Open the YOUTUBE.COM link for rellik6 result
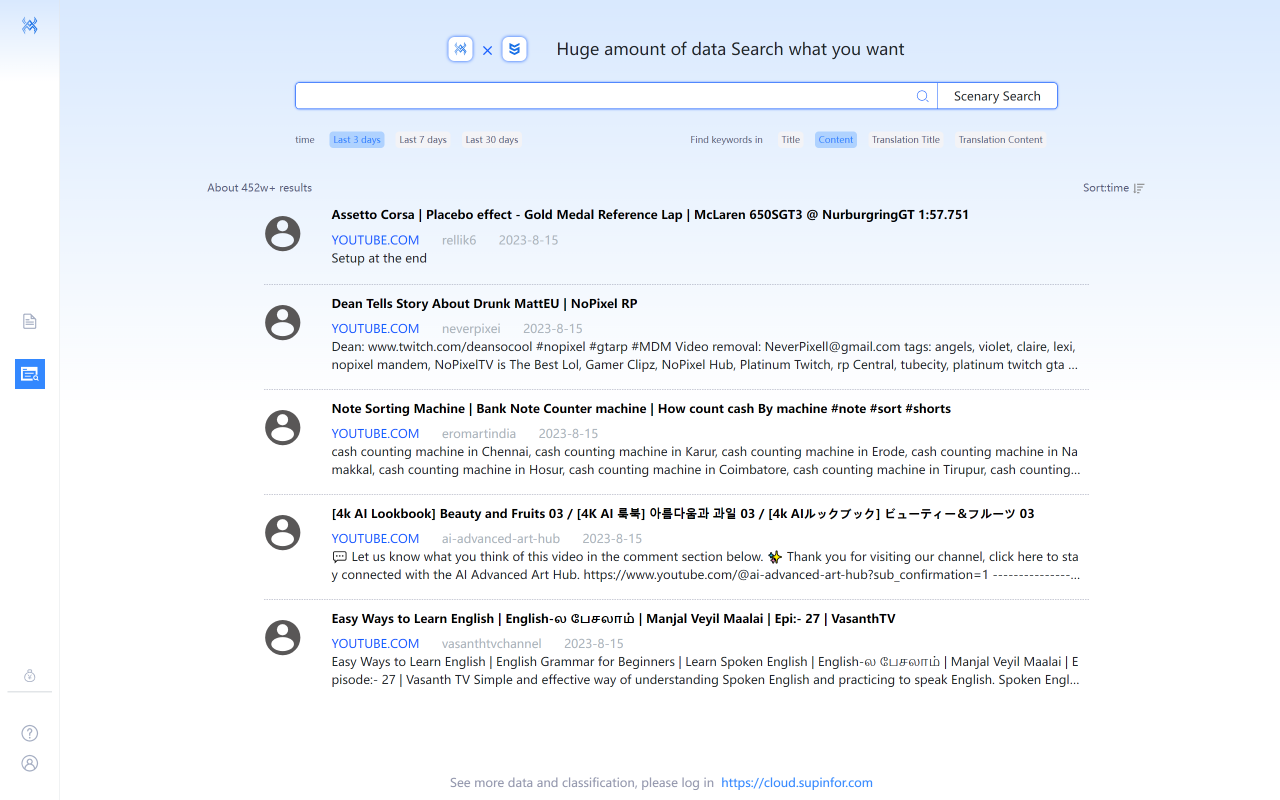Viewport: 1280px width, 800px height. click(375, 240)
